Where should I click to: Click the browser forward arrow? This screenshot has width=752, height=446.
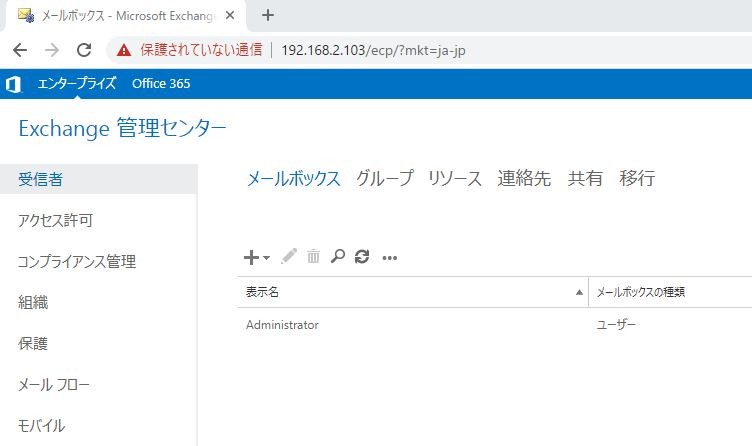click(x=52, y=50)
